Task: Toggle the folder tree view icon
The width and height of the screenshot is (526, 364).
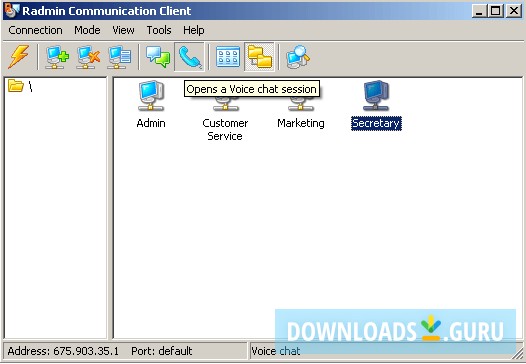Action: point(259,57)
